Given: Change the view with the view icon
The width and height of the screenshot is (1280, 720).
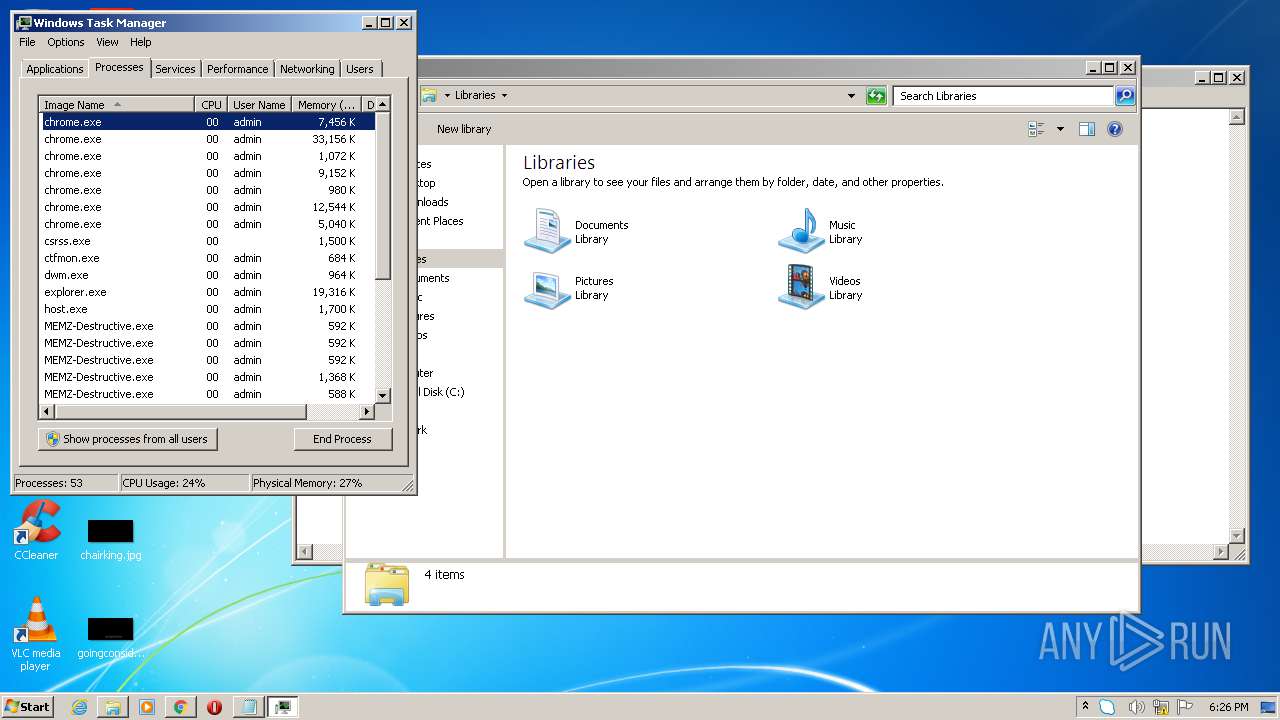Looking at the screenshot, I should [1036, 129].
